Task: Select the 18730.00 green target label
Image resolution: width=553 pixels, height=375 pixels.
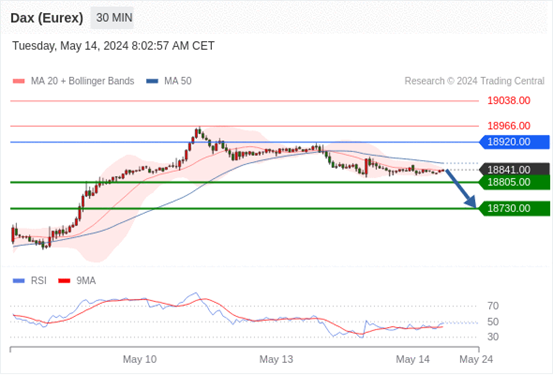Action: tap(515, 208)
